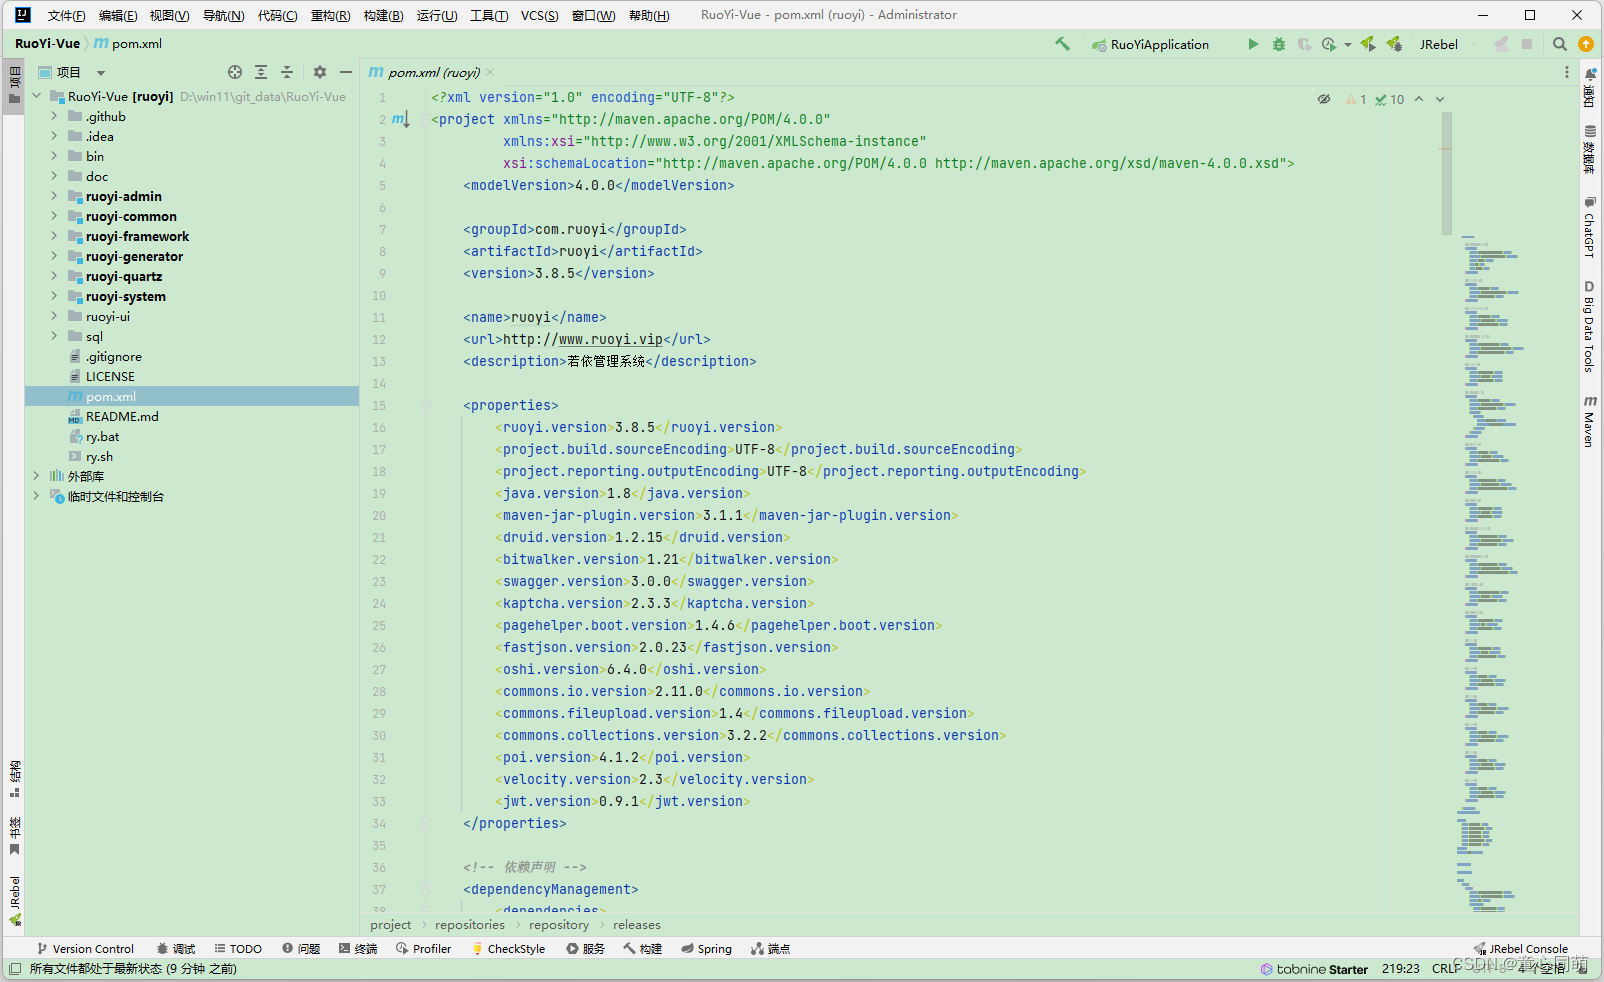Expand ruoyi-framework module tree node

click(x=54, y=236)
